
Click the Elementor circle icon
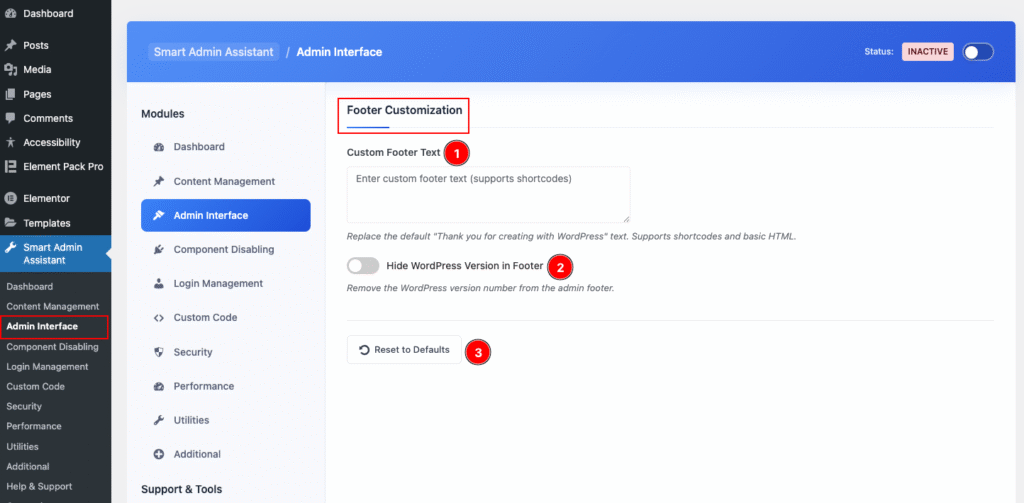coord(10,199)
